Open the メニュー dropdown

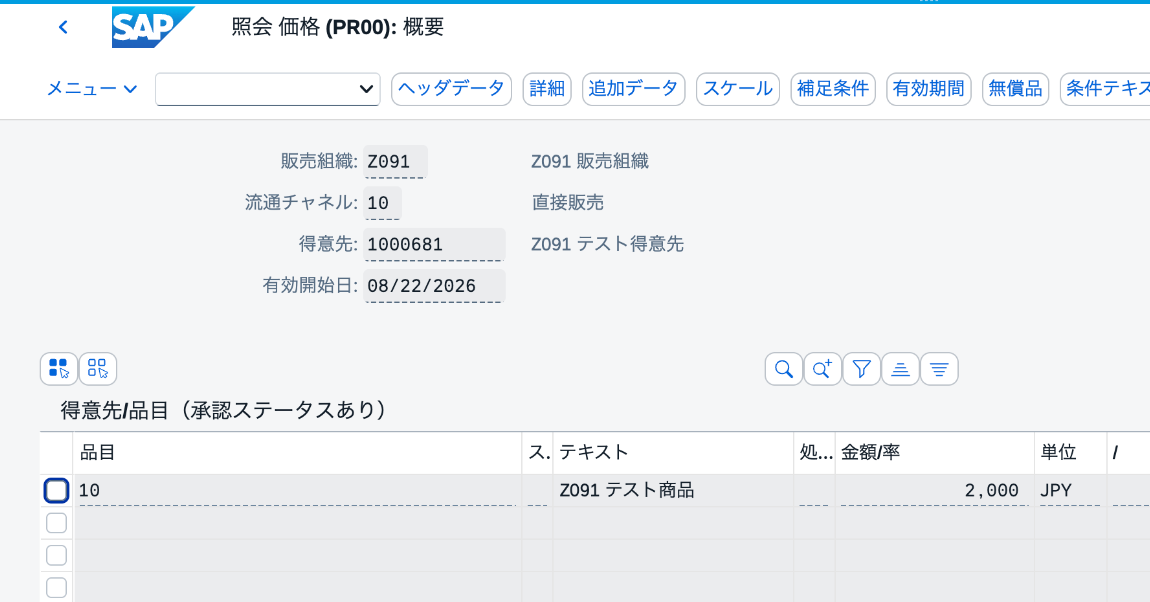(x=92, y=89)
